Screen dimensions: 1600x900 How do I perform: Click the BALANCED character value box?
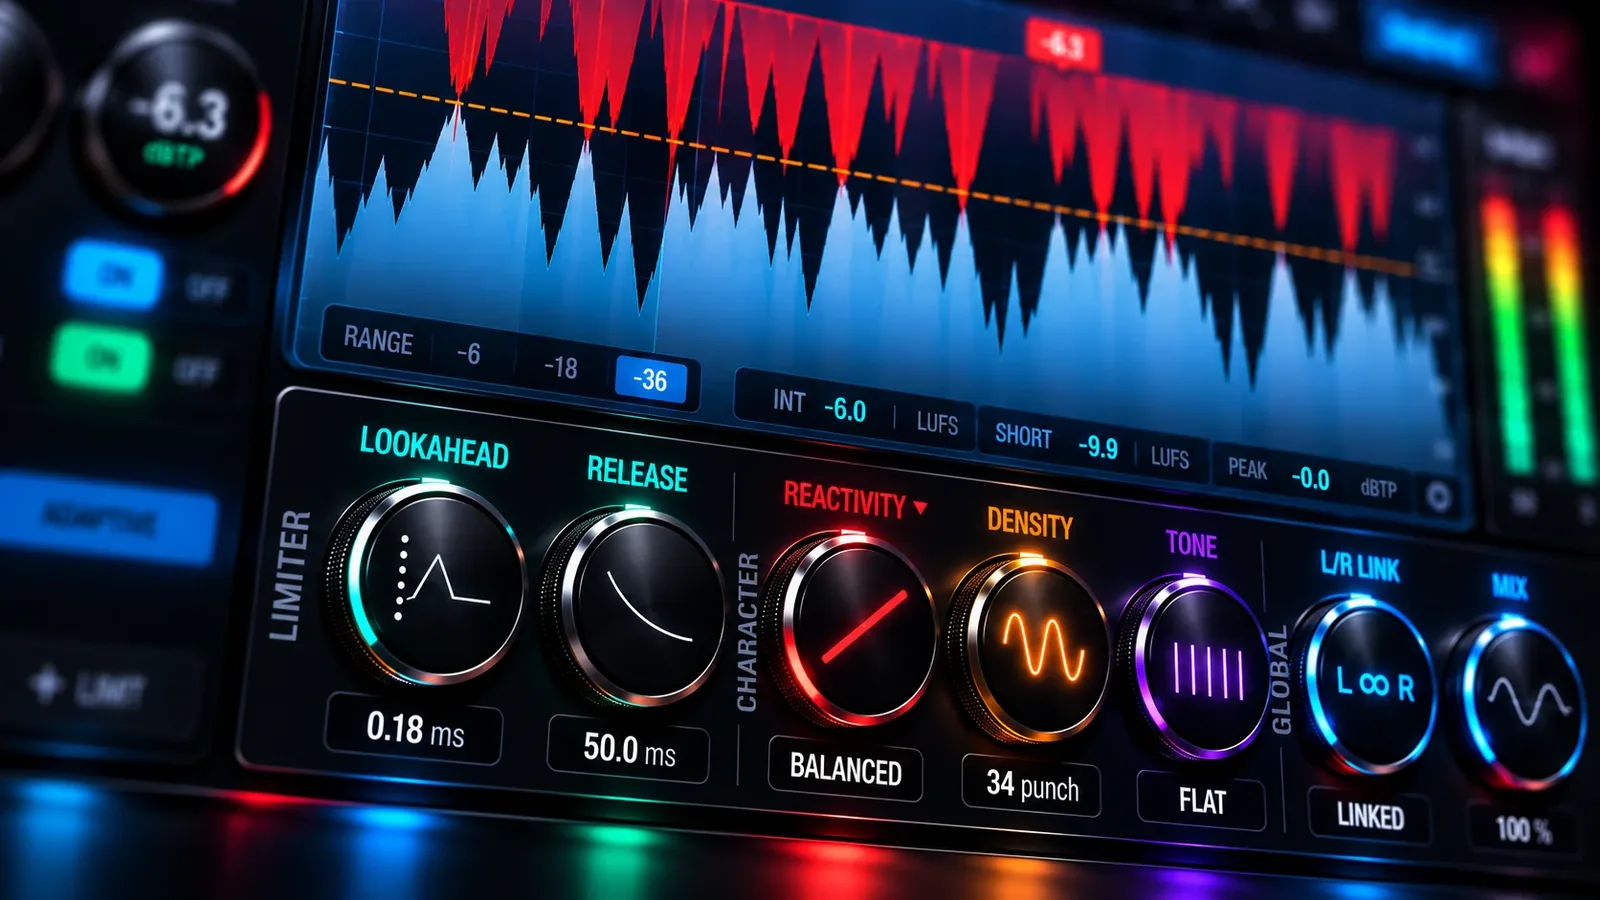tap(846, 769)
